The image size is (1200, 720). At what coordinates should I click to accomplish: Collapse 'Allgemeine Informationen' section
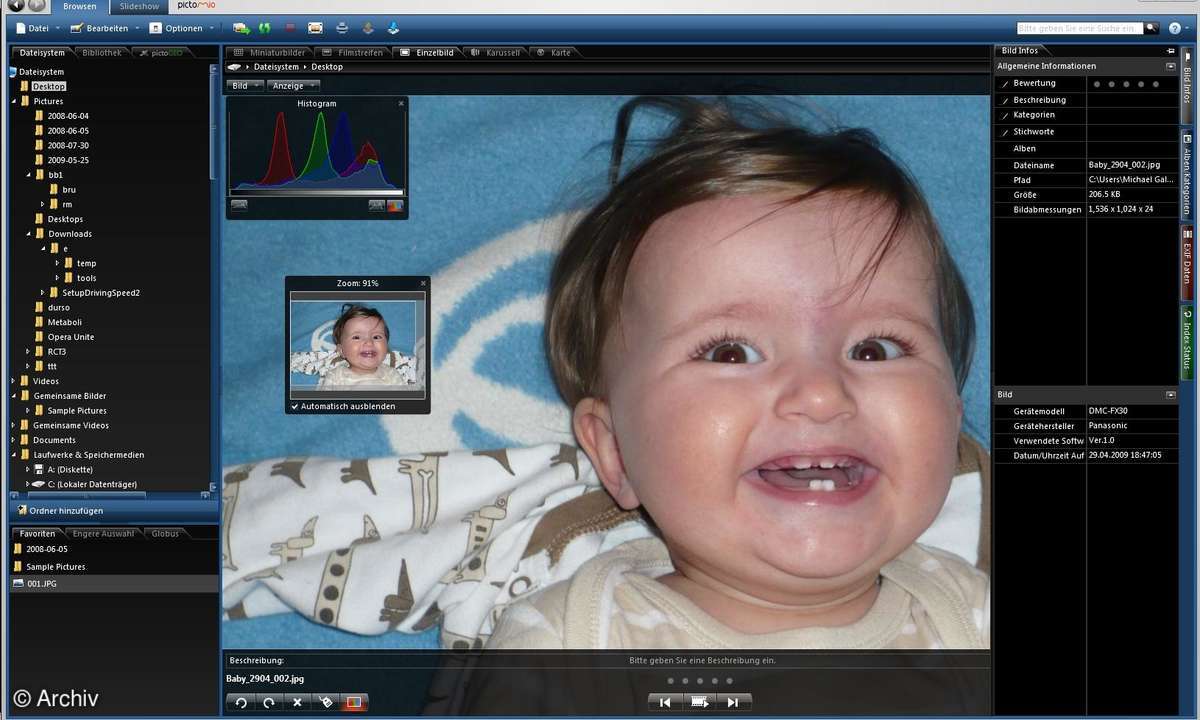[x=1171, y=66]
